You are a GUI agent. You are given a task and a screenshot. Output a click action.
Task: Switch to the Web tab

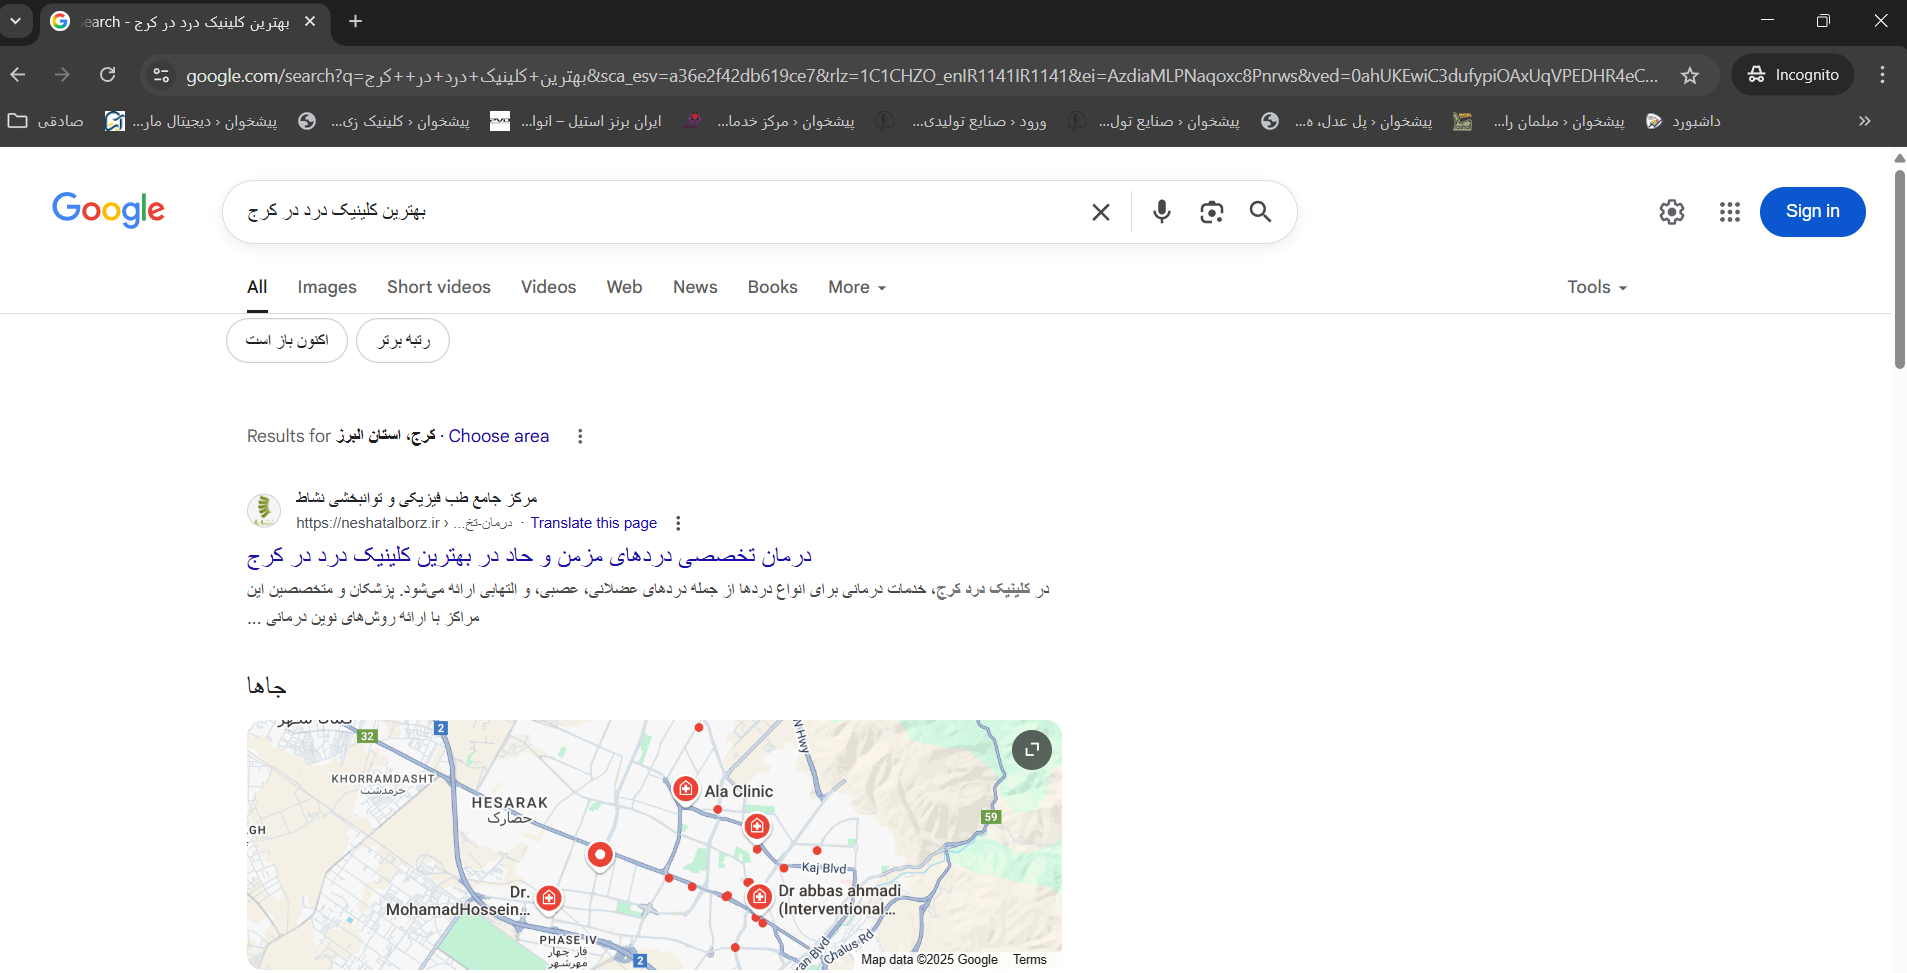tap(624, 287)
